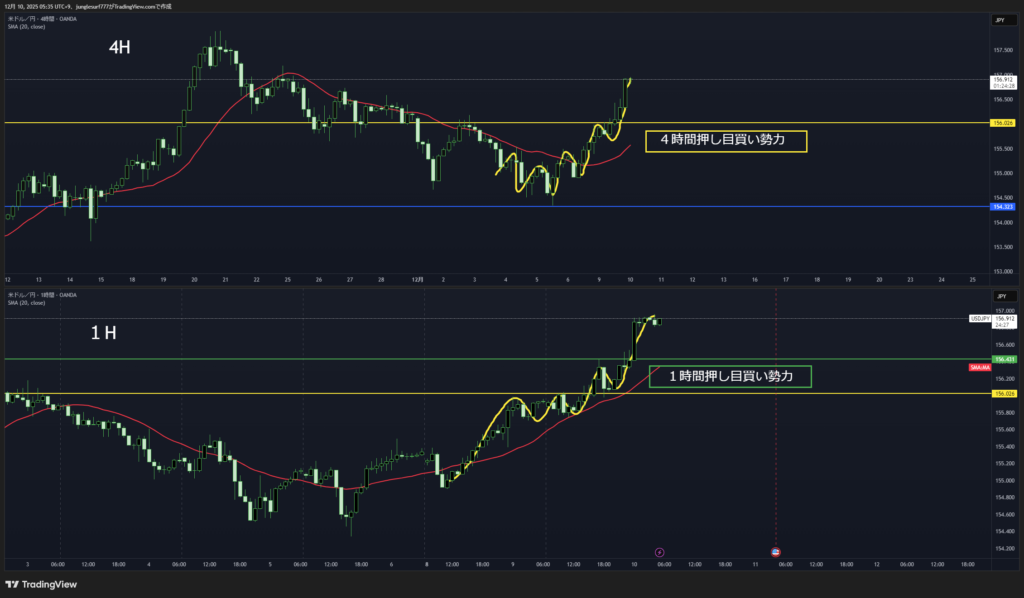Select the yellow 4時間押し目買い勢力 text box

point(725,141)
